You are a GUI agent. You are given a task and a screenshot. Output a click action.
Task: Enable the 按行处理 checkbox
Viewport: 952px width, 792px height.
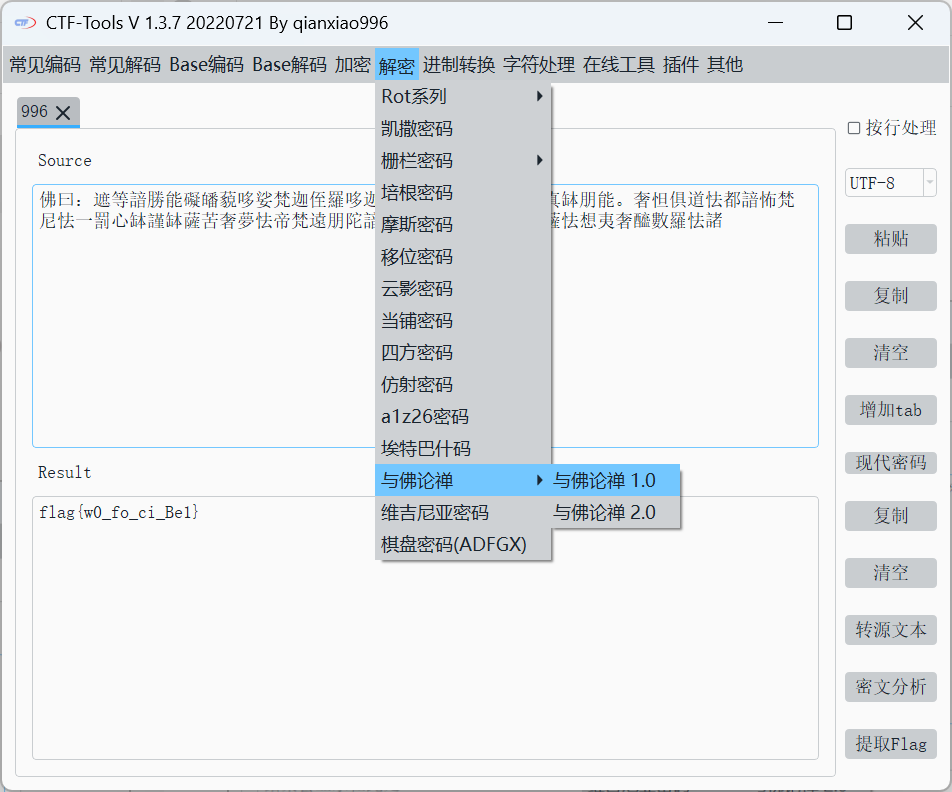(x=854, y=128)
